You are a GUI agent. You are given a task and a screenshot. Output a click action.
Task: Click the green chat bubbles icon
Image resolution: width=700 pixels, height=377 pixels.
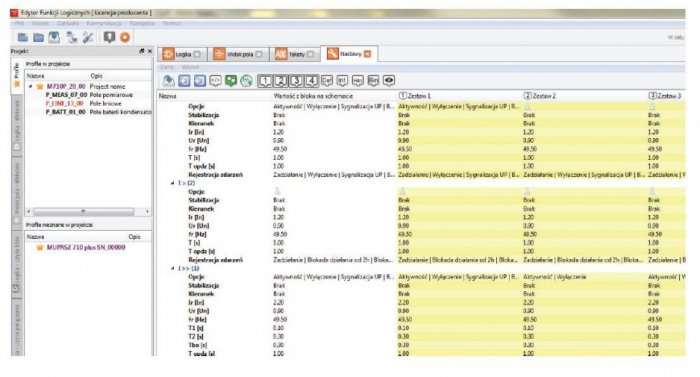point(231,81)
